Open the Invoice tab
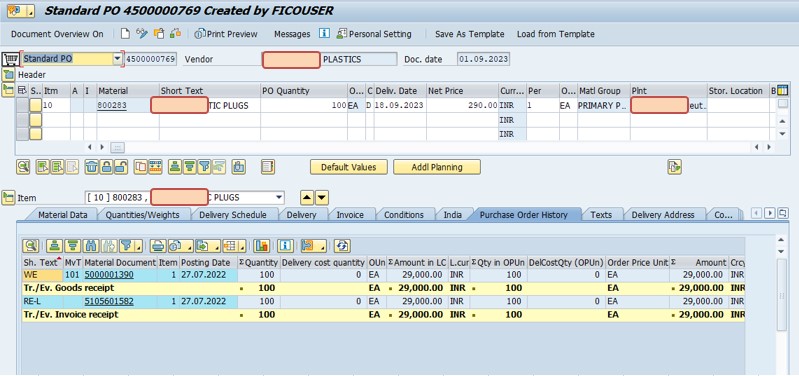Screen dimensions: 799x376 coord(350,215)
